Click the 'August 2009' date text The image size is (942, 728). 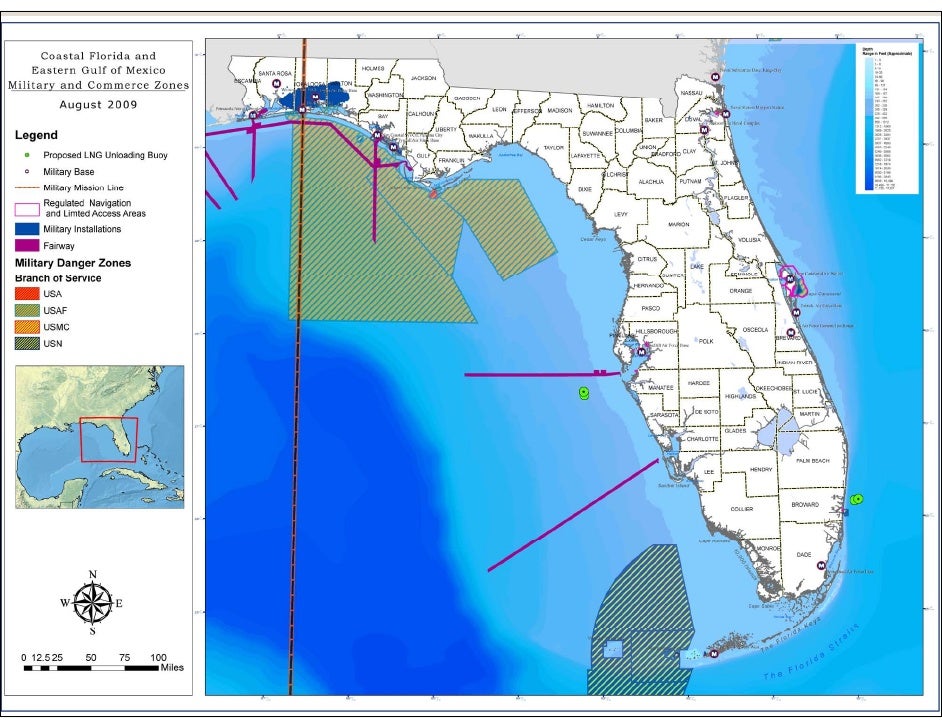[x=99, y=105]
